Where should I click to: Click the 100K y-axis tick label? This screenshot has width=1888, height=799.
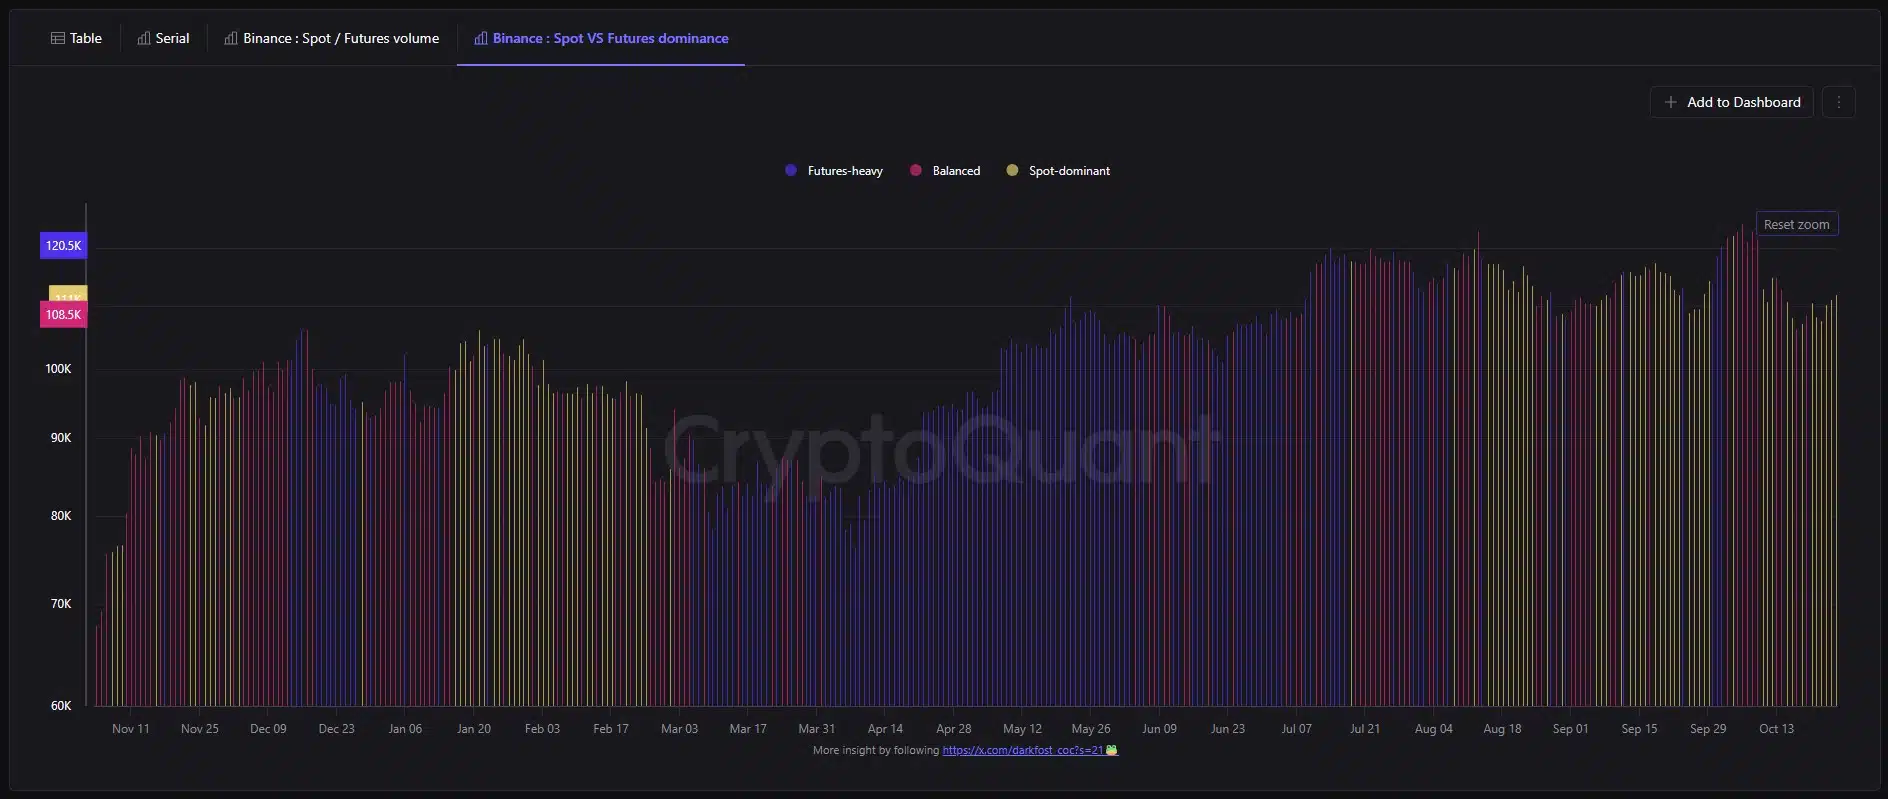(x=58, y=369)
